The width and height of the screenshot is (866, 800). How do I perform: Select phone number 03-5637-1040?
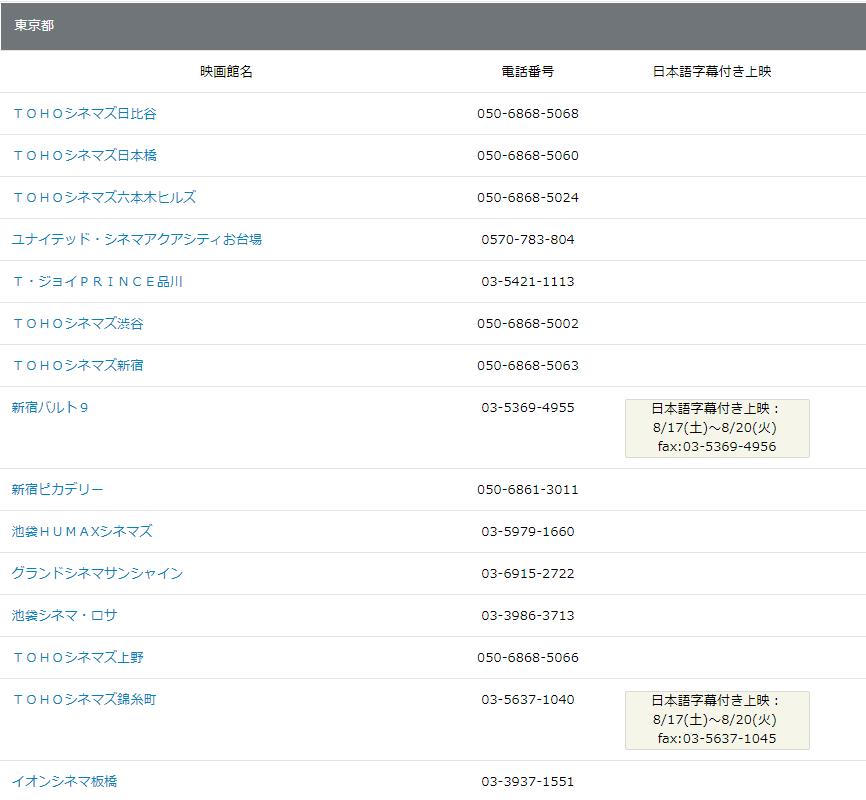click(x=527, y=699)
